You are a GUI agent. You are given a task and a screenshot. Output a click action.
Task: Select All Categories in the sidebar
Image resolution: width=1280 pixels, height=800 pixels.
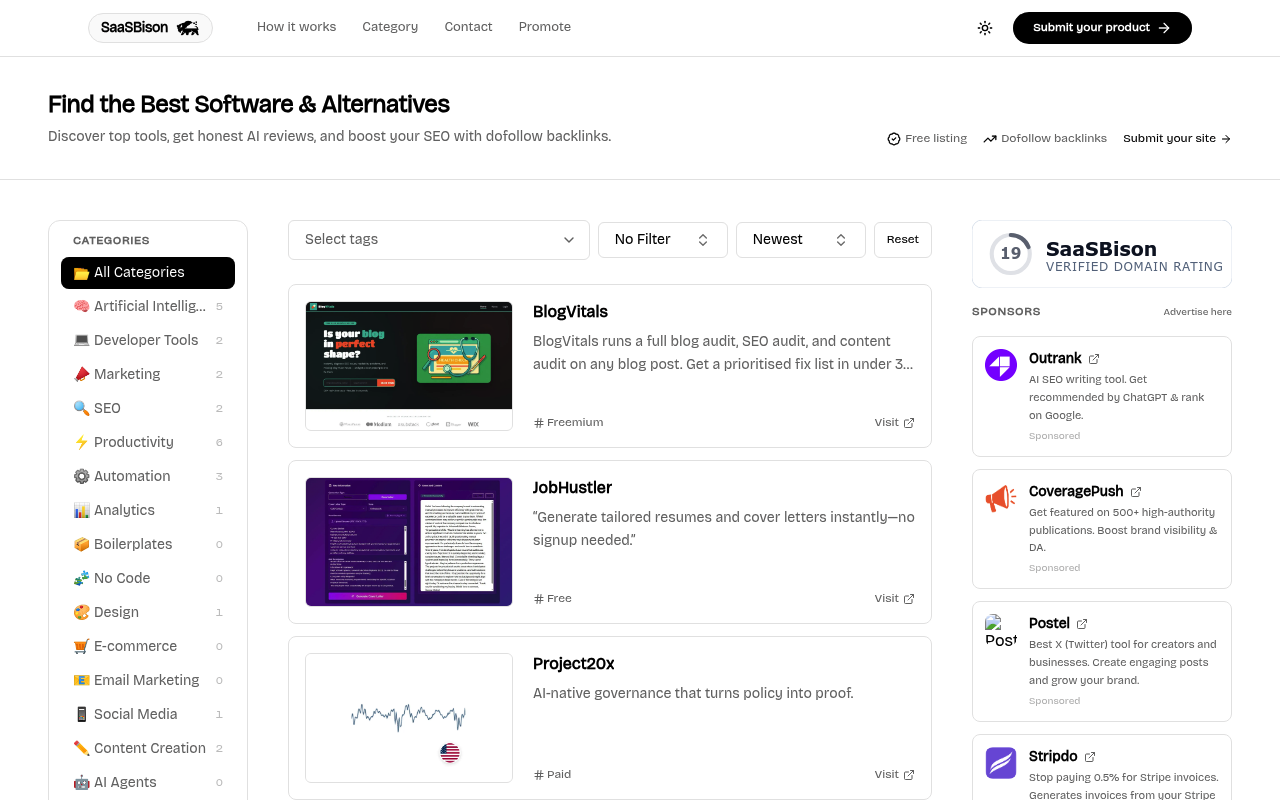click(x=148, y=273)
